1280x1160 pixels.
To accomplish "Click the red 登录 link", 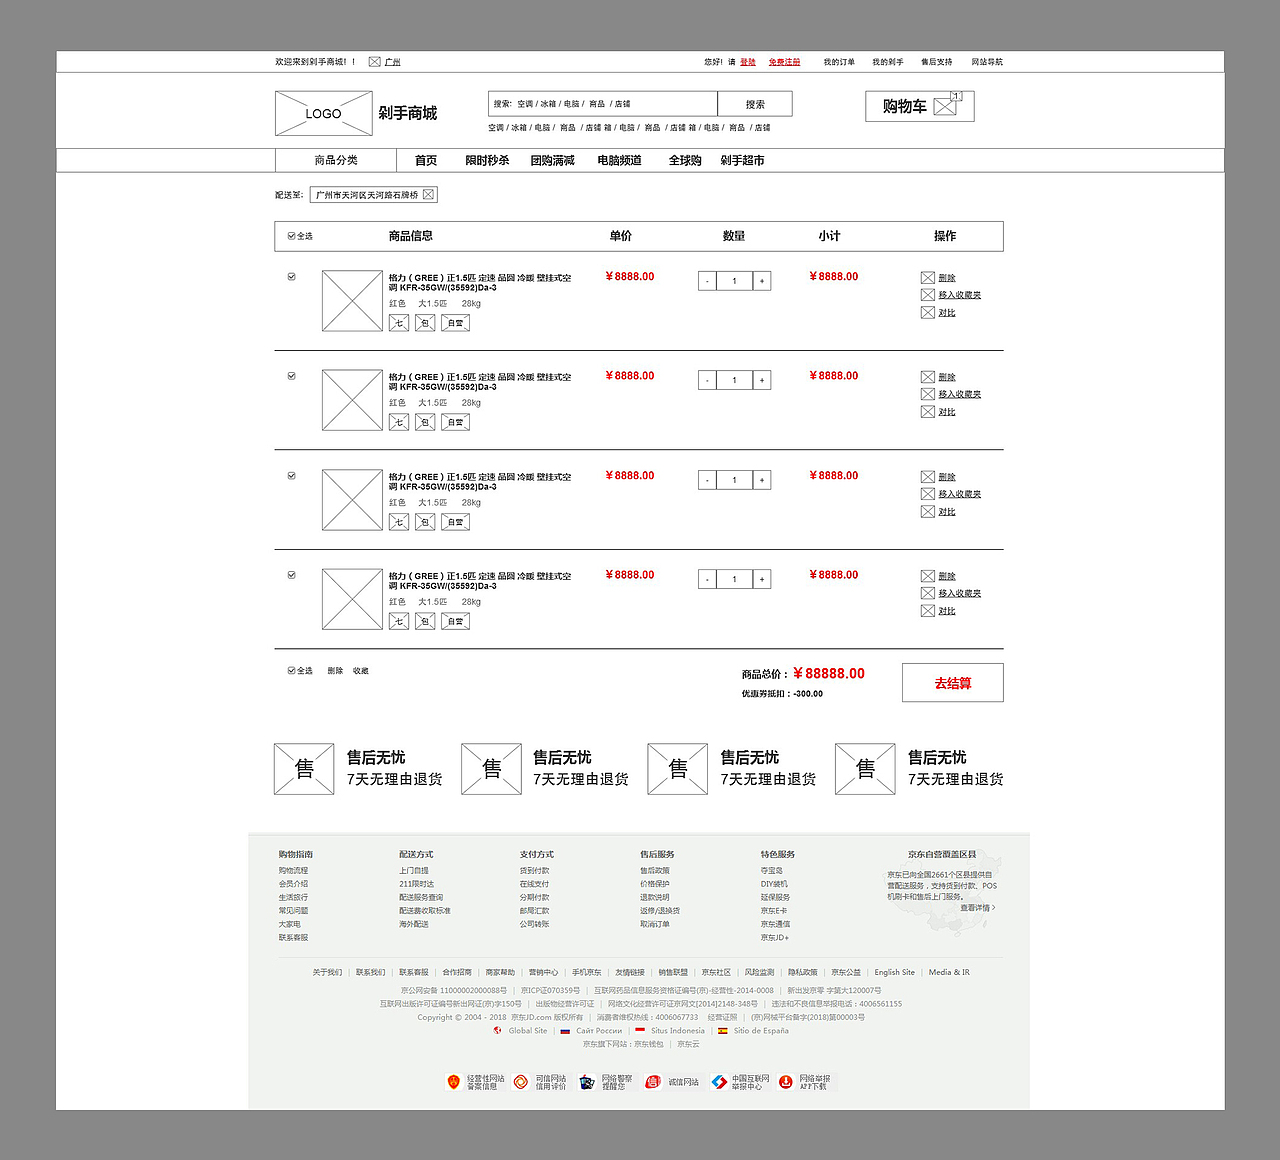I will [x=748, y=62].
